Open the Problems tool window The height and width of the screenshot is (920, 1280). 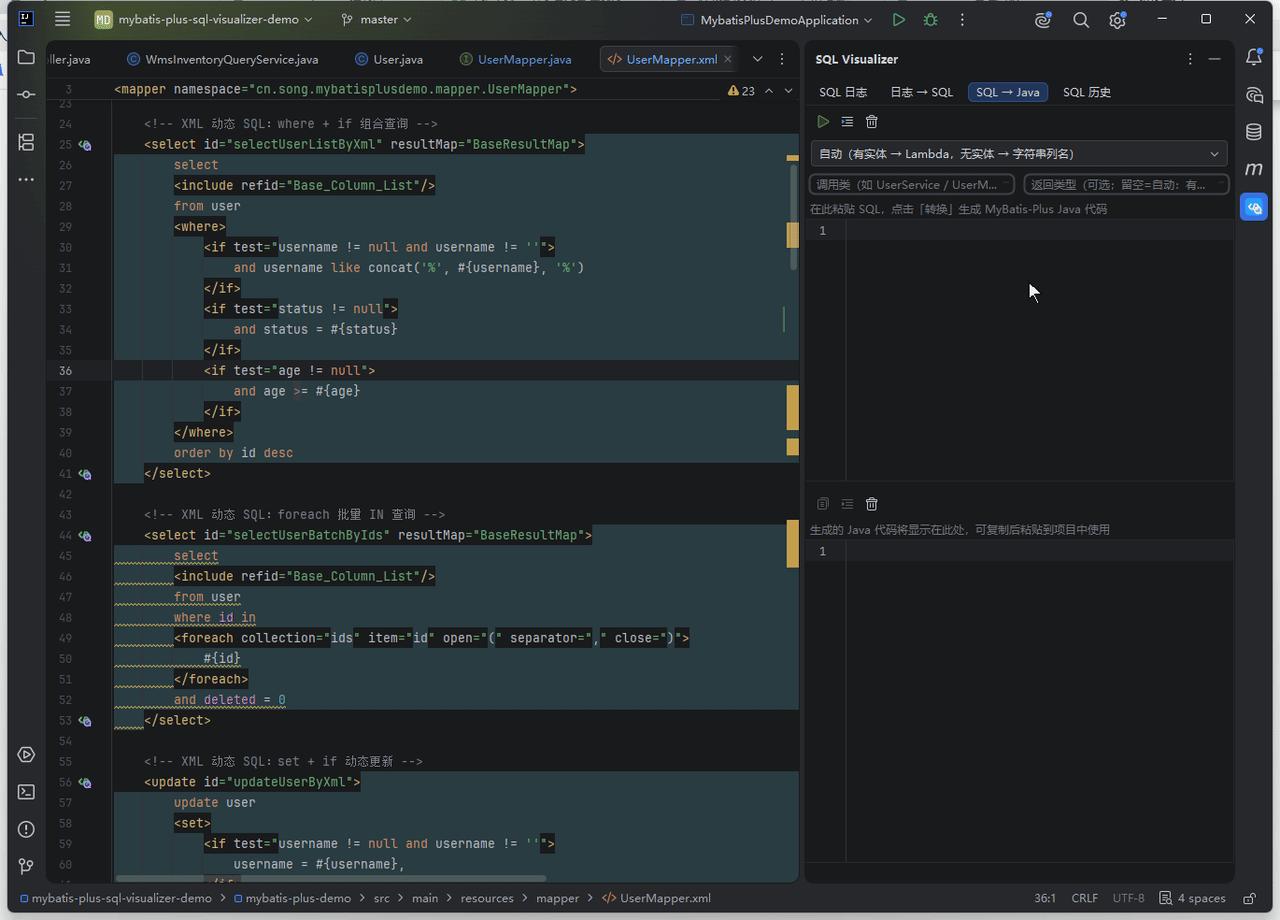point(26,829)
